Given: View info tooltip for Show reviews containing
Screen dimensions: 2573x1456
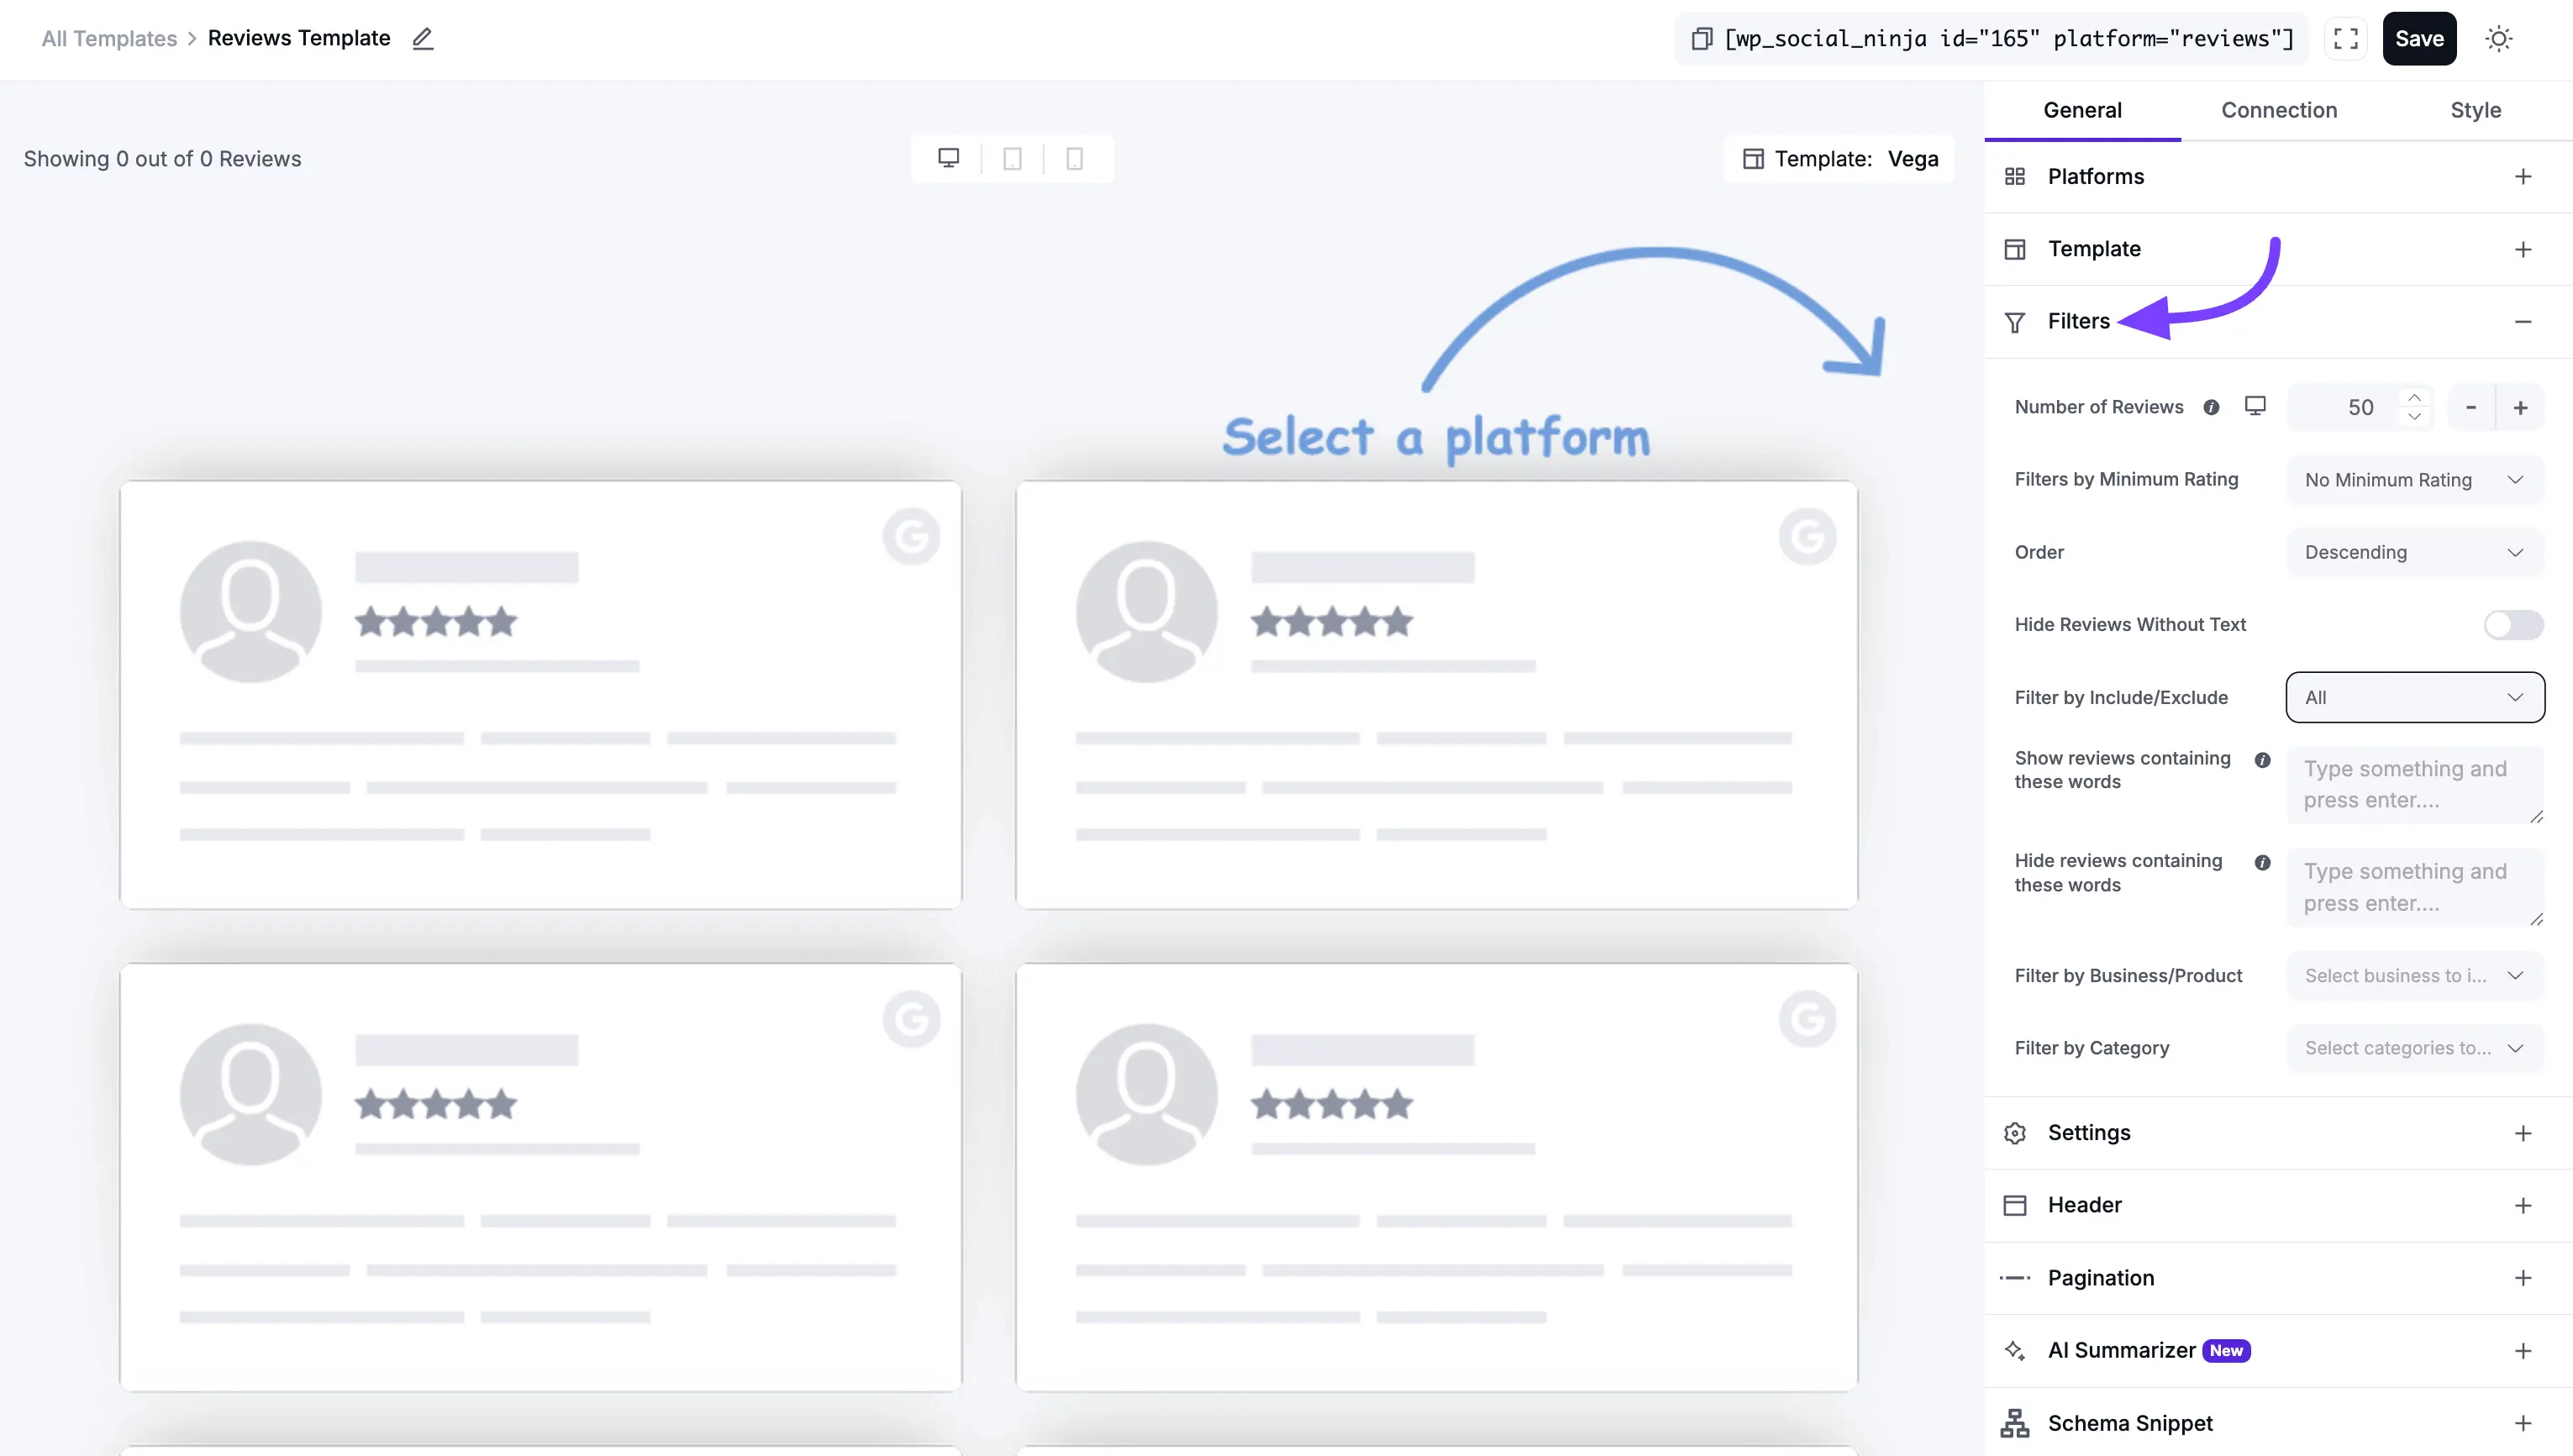Looking at the screenshot, I should [x=2263, y=760].
